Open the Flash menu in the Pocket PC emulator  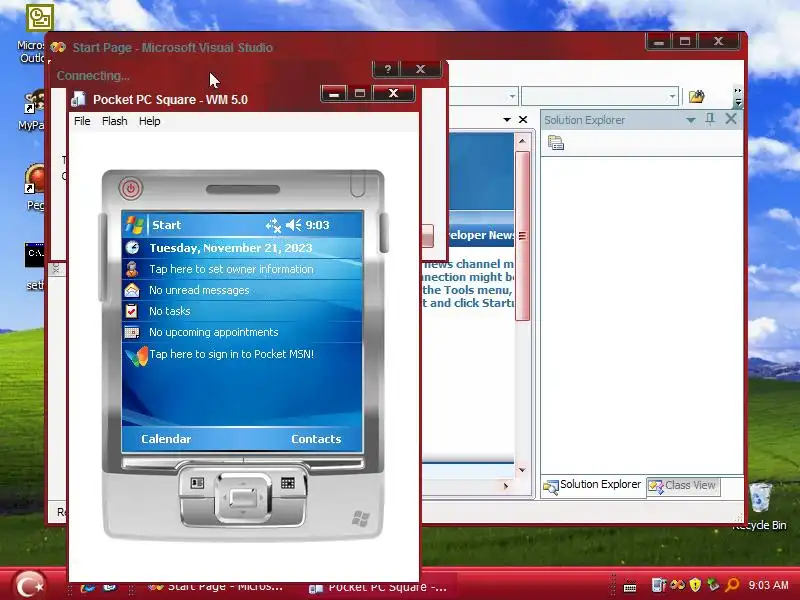click(x=114, y=121)
